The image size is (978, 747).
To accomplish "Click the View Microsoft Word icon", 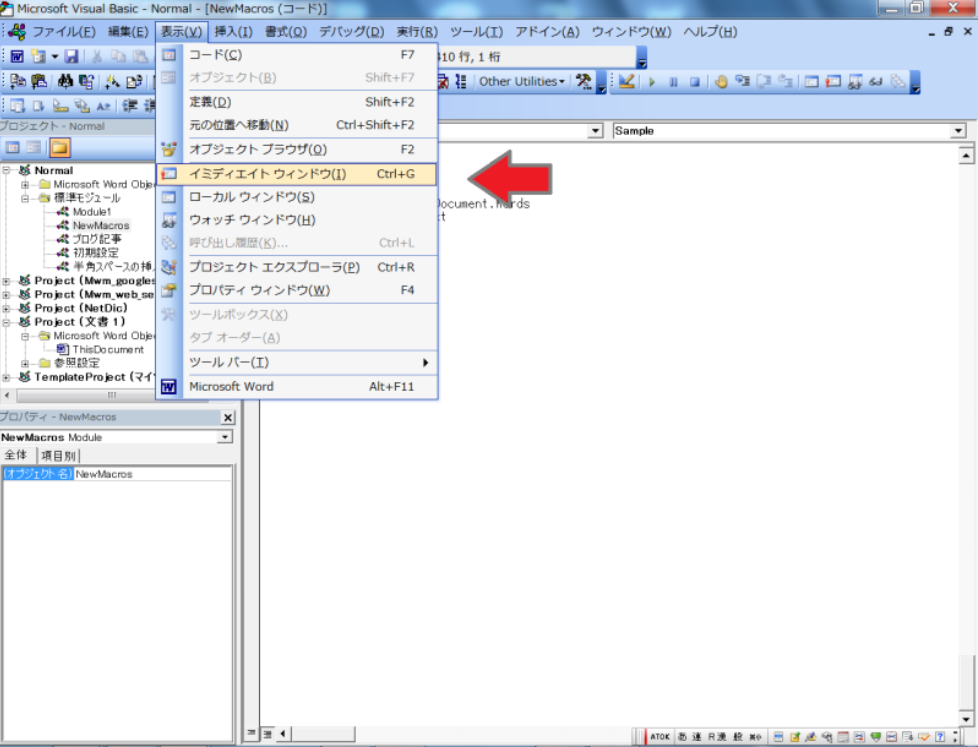I will pos(17,56).
